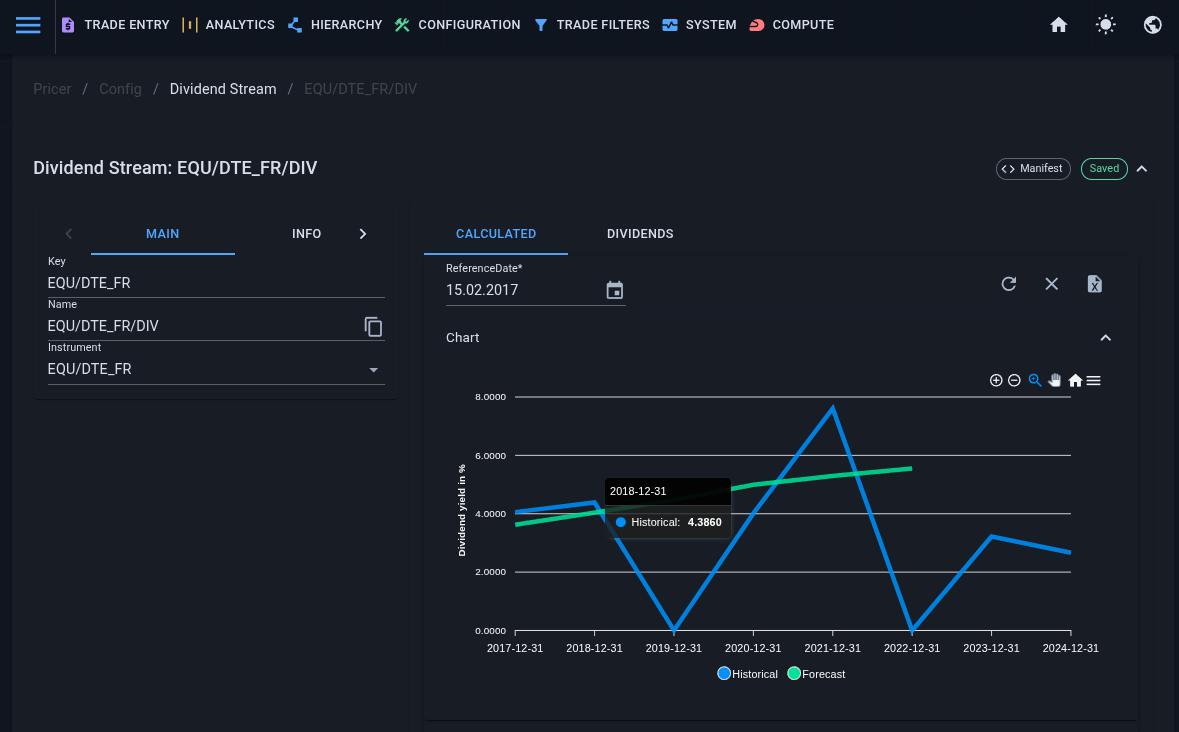Navigate to Dividend Stream breadcrumb
1179x732 pixels.
223,89
